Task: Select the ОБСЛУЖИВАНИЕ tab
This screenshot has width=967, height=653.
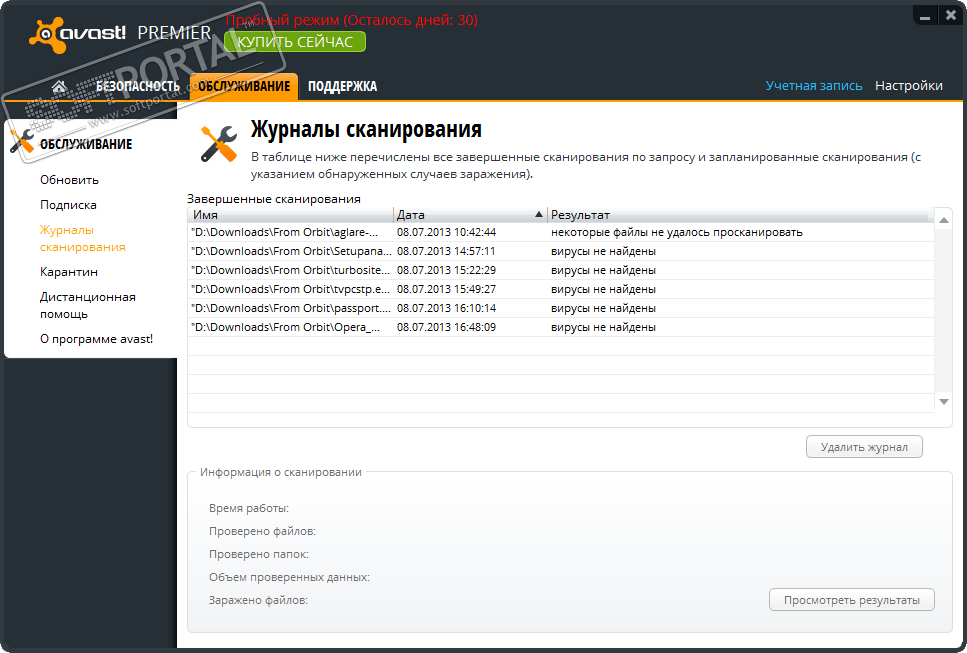Action: coord(244,86)
